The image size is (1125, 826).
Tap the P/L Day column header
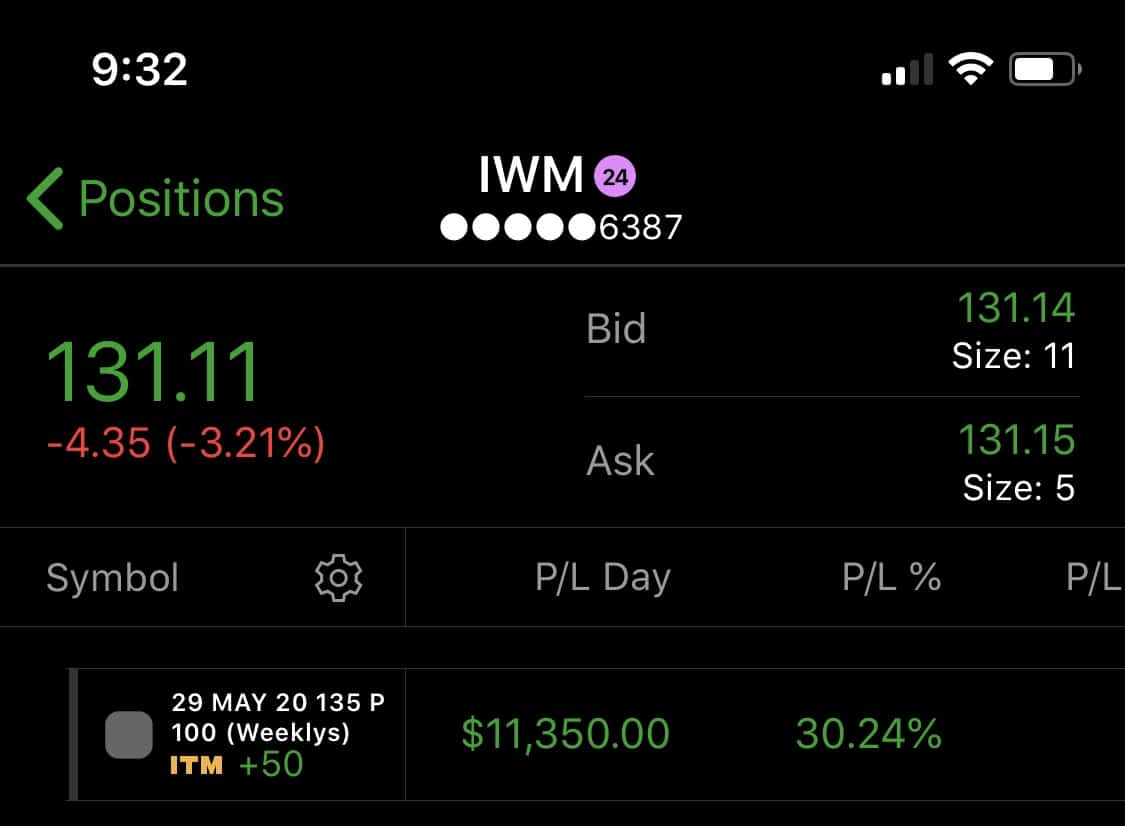603,578
